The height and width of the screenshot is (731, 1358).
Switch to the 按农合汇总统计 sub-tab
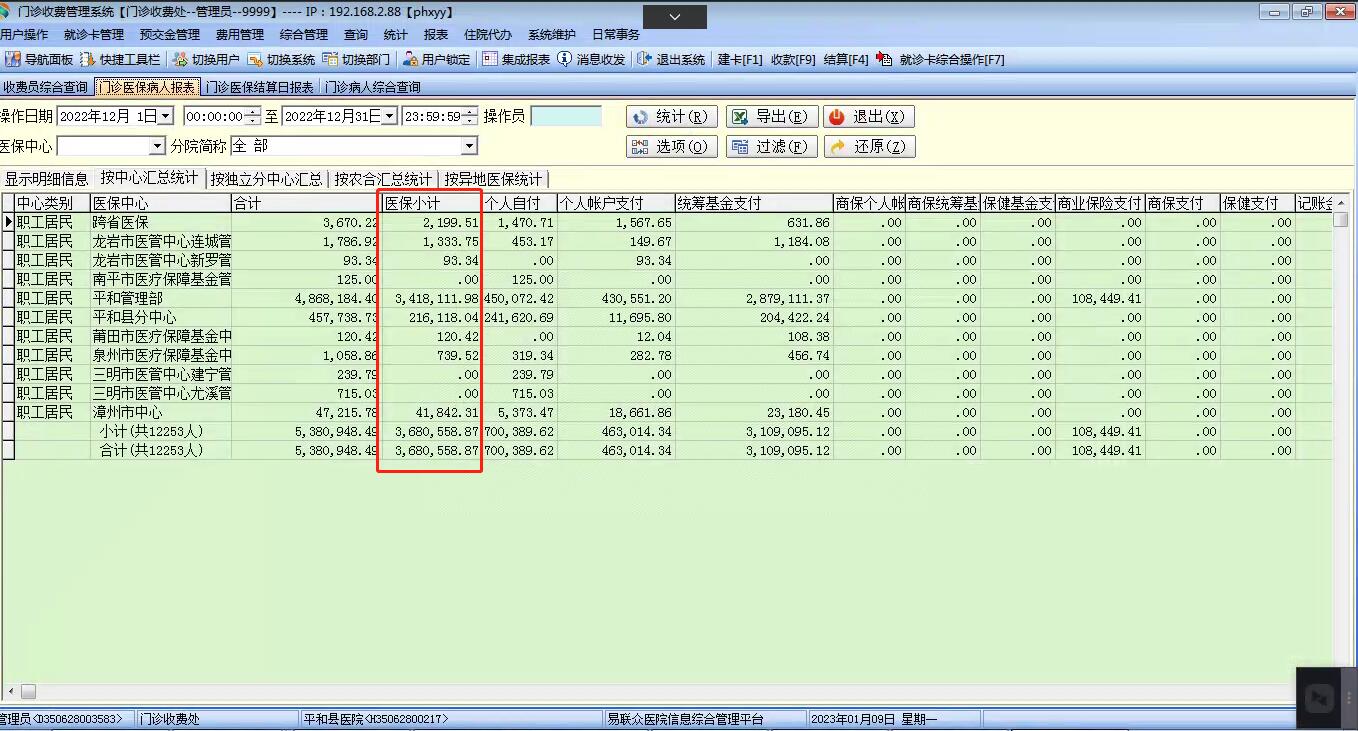tap(383, 179)
